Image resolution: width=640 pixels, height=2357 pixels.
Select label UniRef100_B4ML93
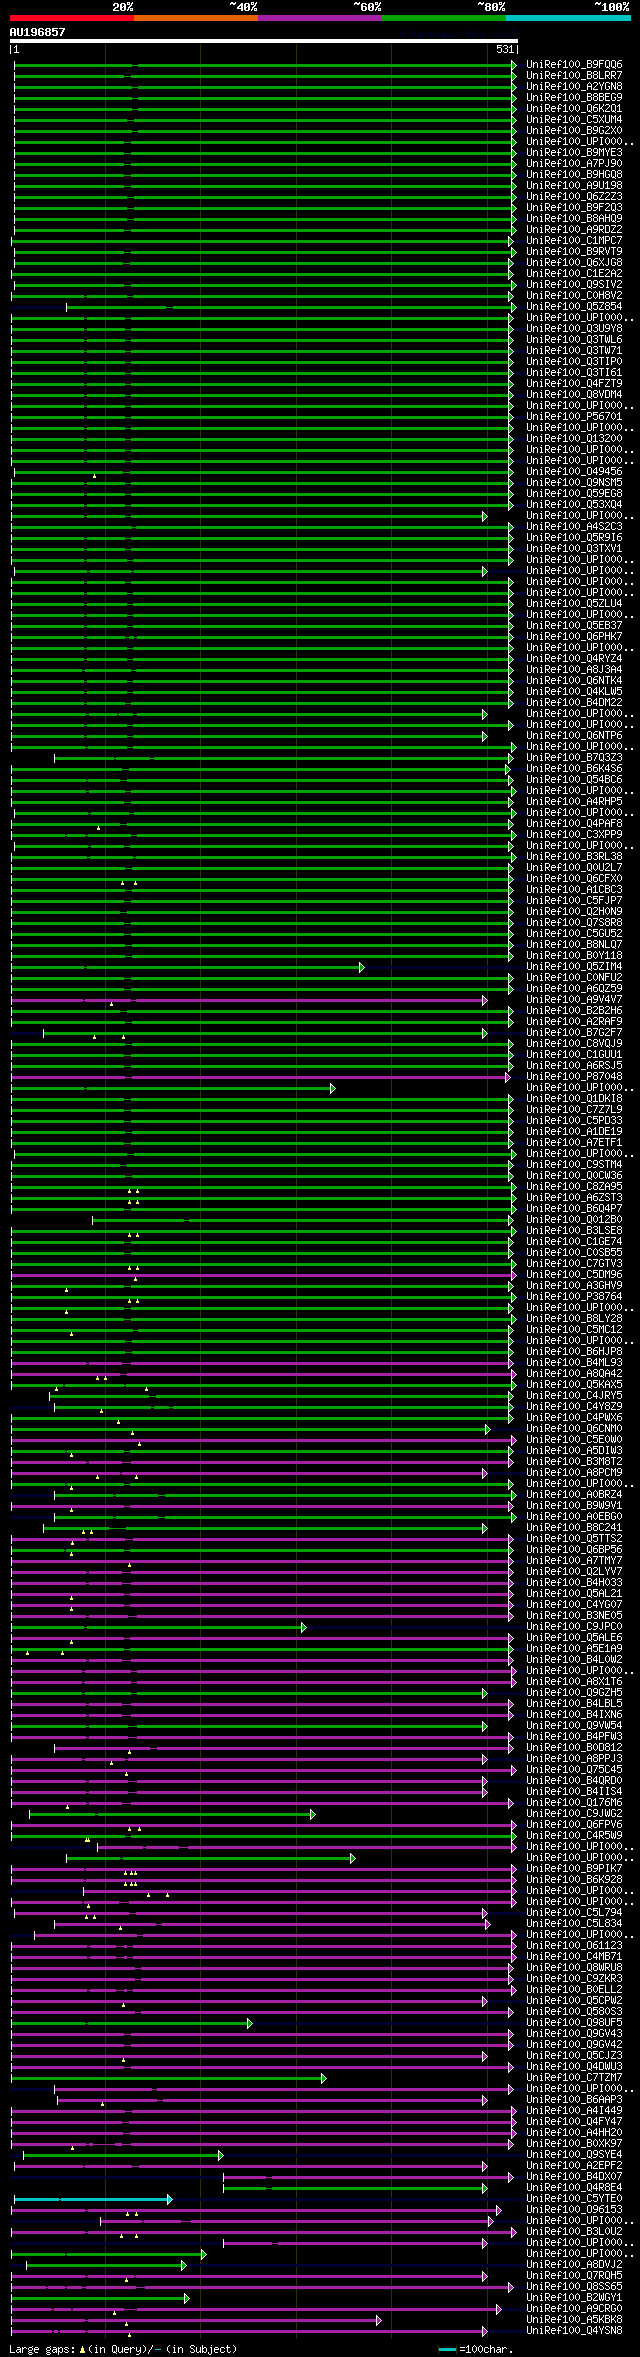point(574,1362)
